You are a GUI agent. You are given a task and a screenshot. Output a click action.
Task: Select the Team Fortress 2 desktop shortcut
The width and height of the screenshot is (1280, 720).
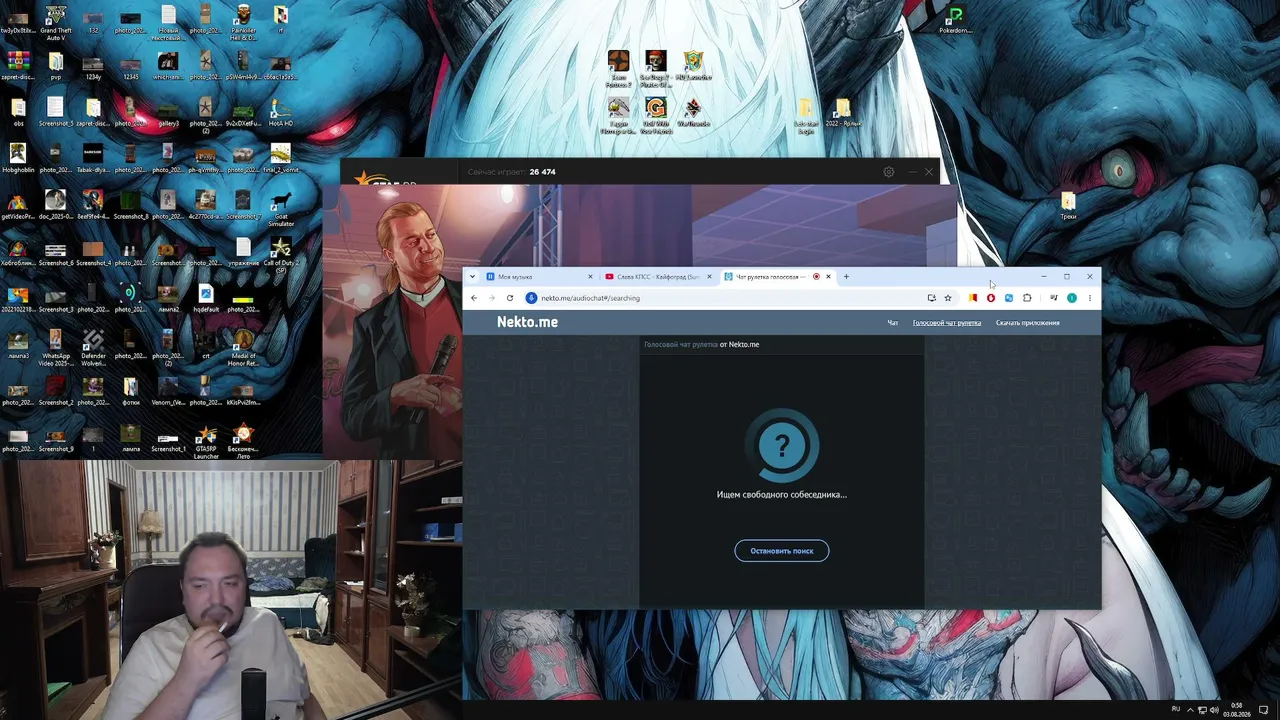(x=618, y=69)
